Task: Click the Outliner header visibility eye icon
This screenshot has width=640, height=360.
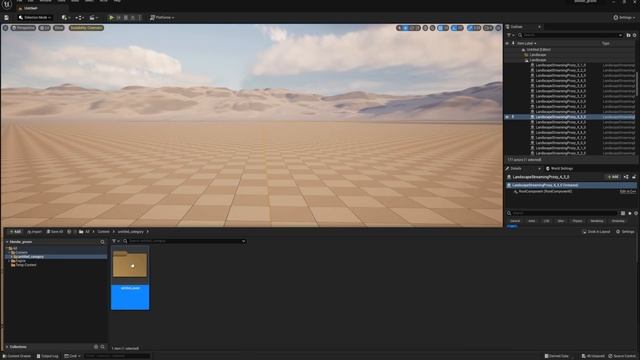Action: pos(507,43)
